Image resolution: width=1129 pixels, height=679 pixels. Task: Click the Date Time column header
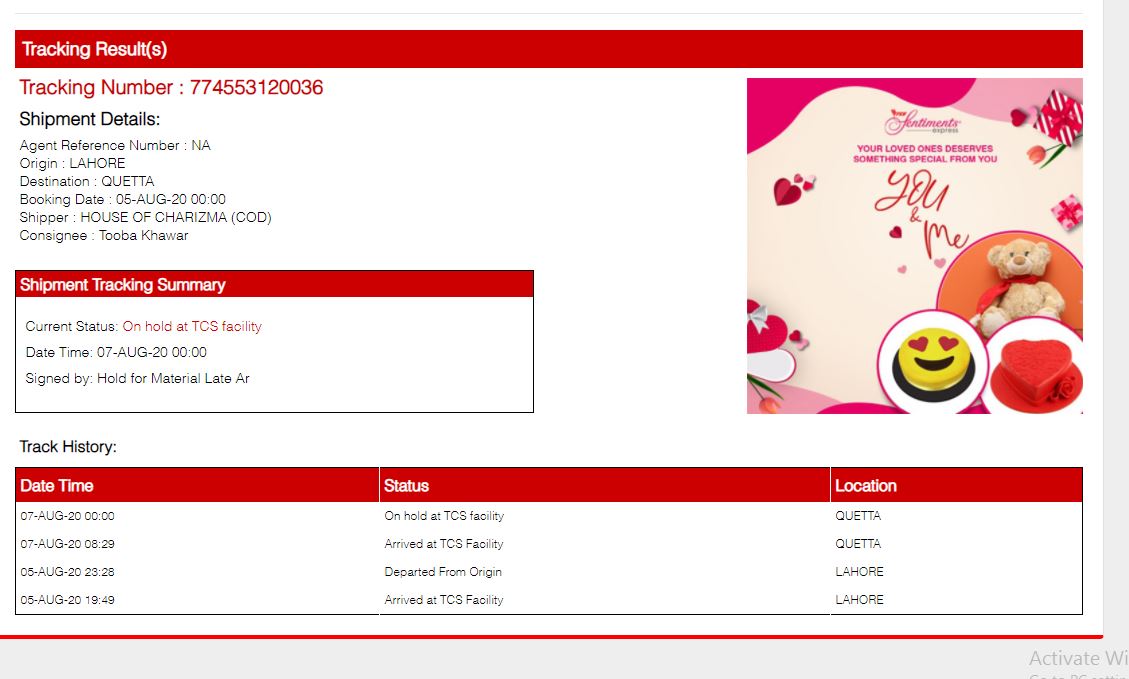pyautogui.click(x=197, y=485)
